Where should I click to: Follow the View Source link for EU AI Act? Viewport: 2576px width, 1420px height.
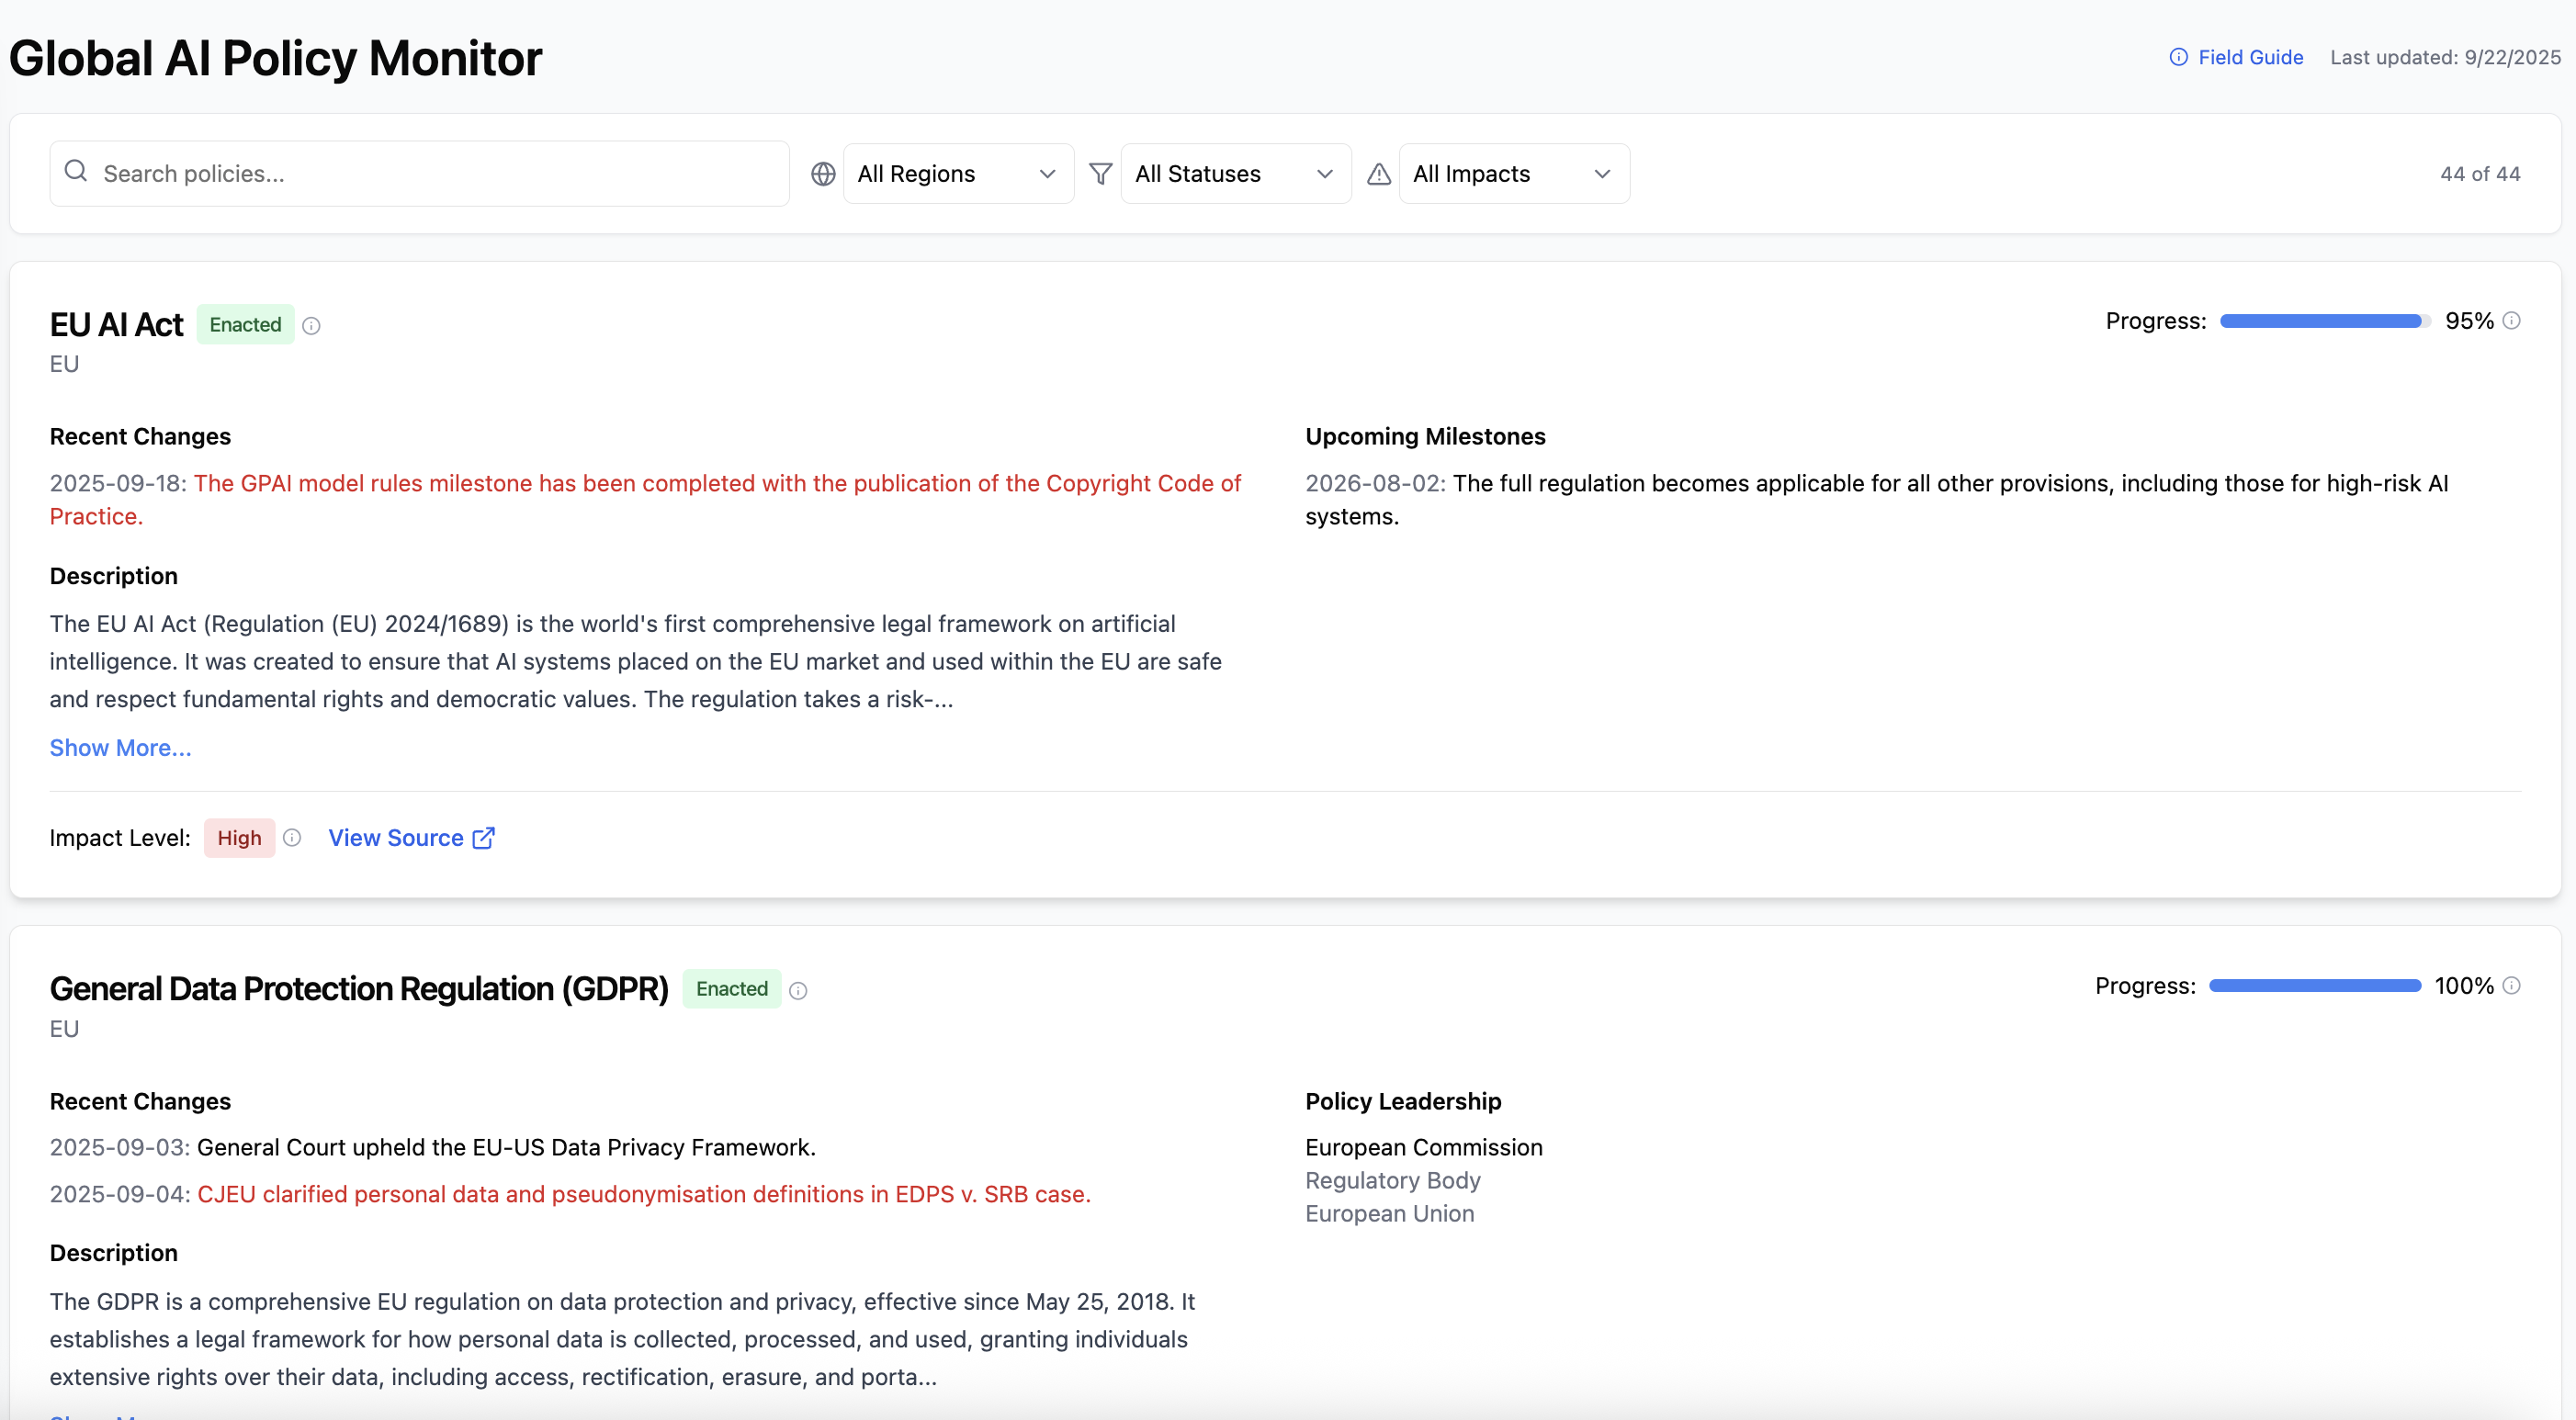[396, 838]
